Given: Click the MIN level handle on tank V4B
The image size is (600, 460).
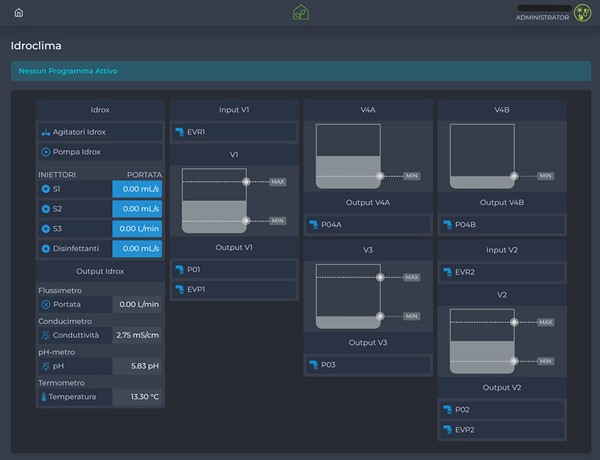Looking at the screenshot, I should point(513,175).
